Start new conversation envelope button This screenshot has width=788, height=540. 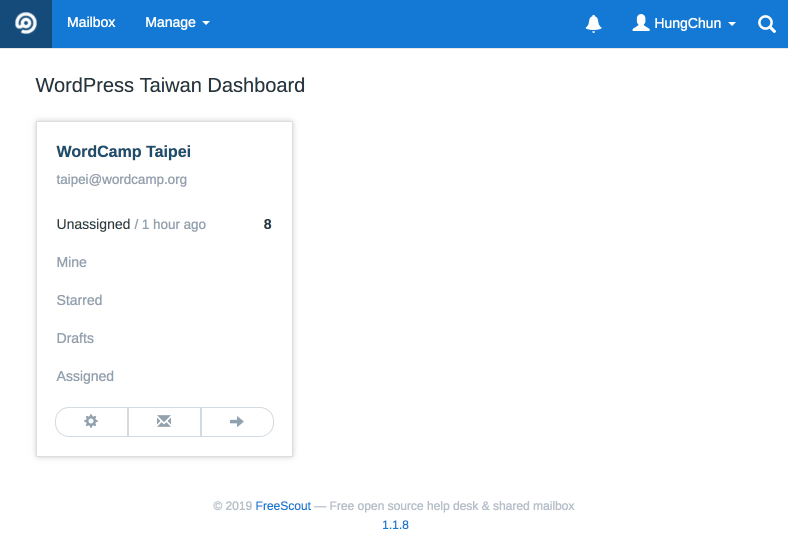[x=164, y=421]
